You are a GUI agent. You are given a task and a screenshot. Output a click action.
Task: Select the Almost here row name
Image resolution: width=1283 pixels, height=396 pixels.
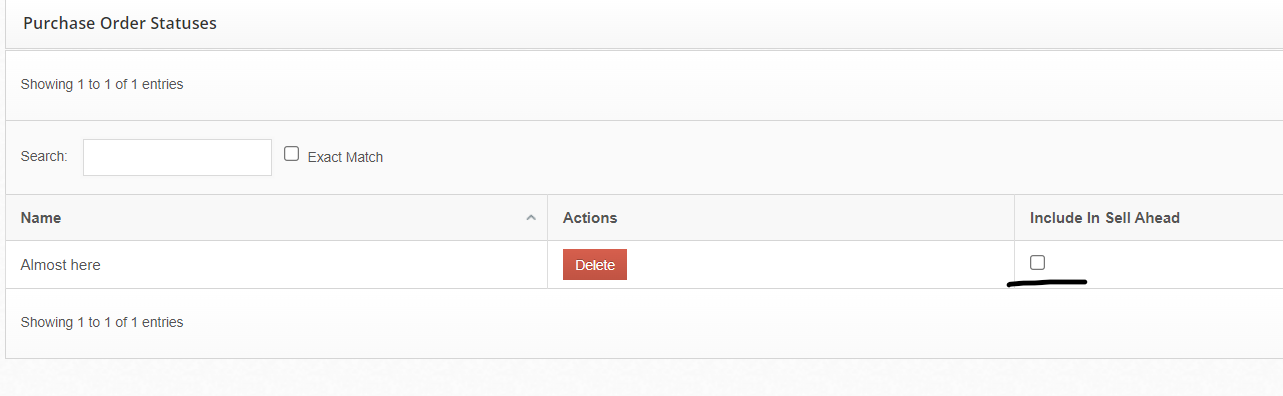61,265
